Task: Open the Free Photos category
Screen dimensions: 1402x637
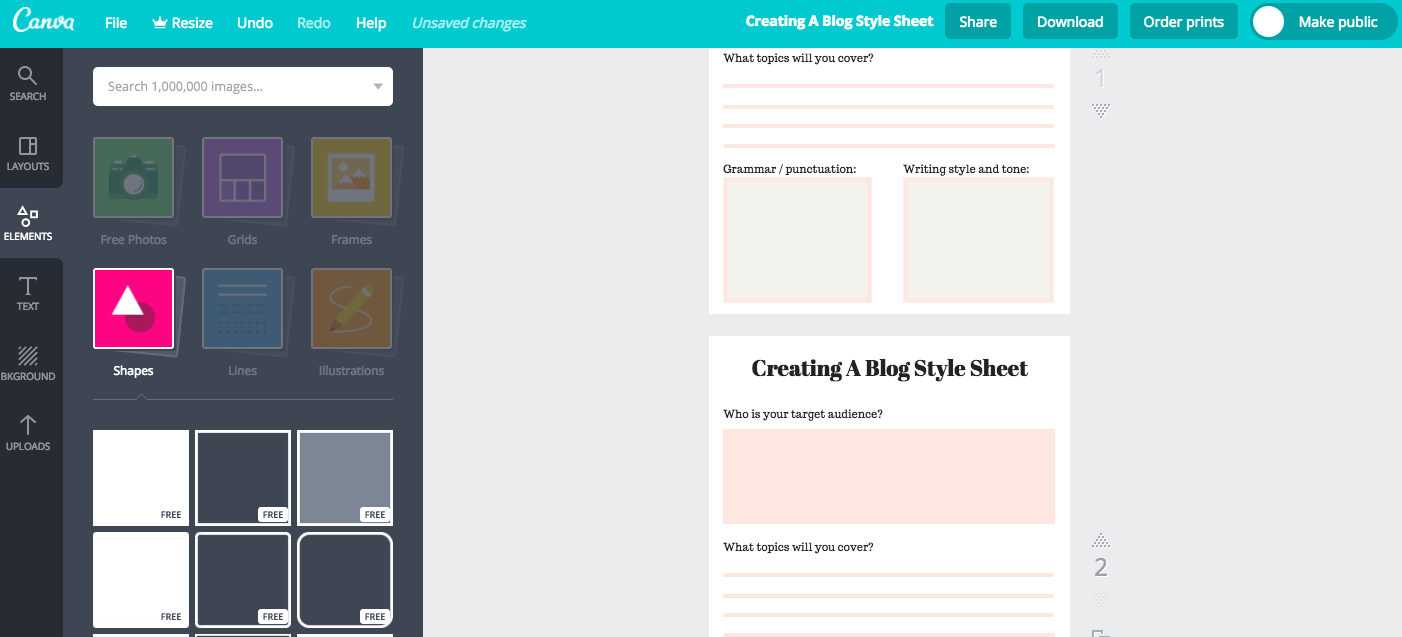Action: 133,177
